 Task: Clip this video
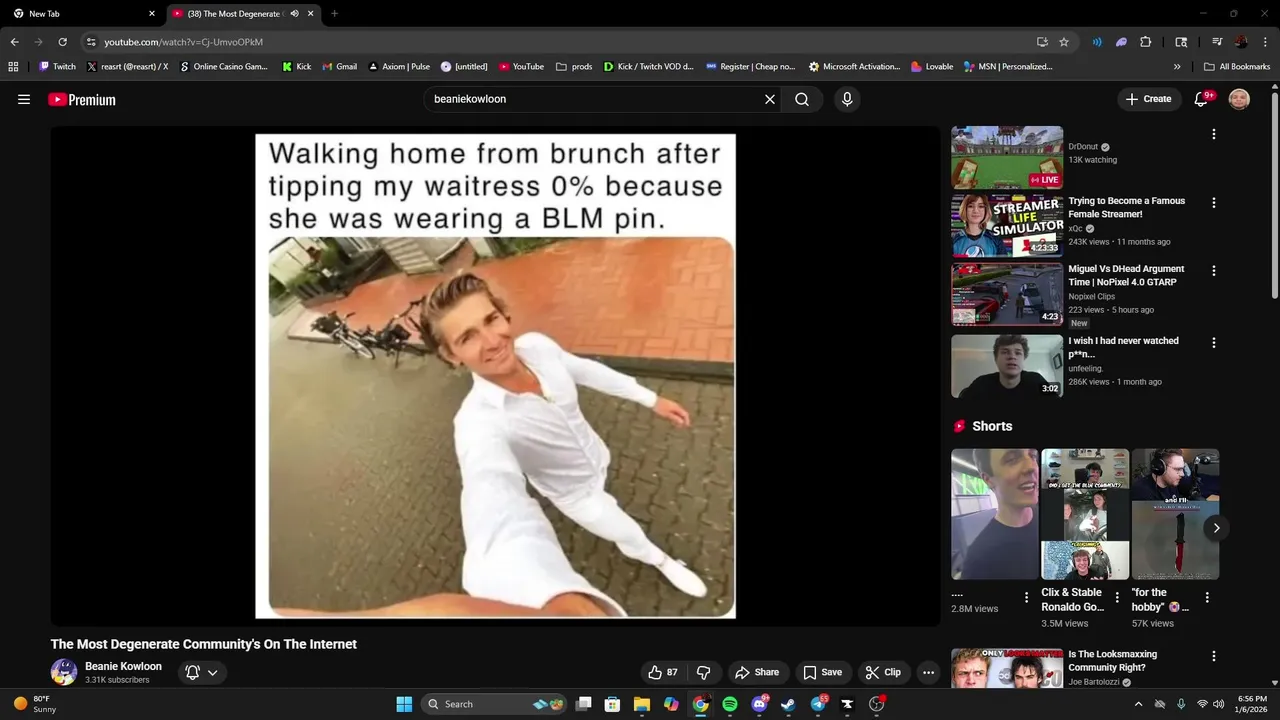point(883,672)
